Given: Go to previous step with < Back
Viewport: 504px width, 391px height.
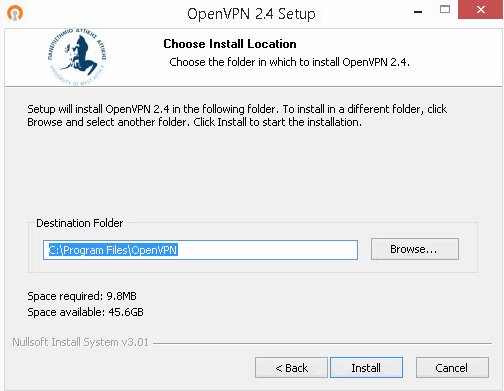Looking at the screenshot, I should click(x=291, y=368).
